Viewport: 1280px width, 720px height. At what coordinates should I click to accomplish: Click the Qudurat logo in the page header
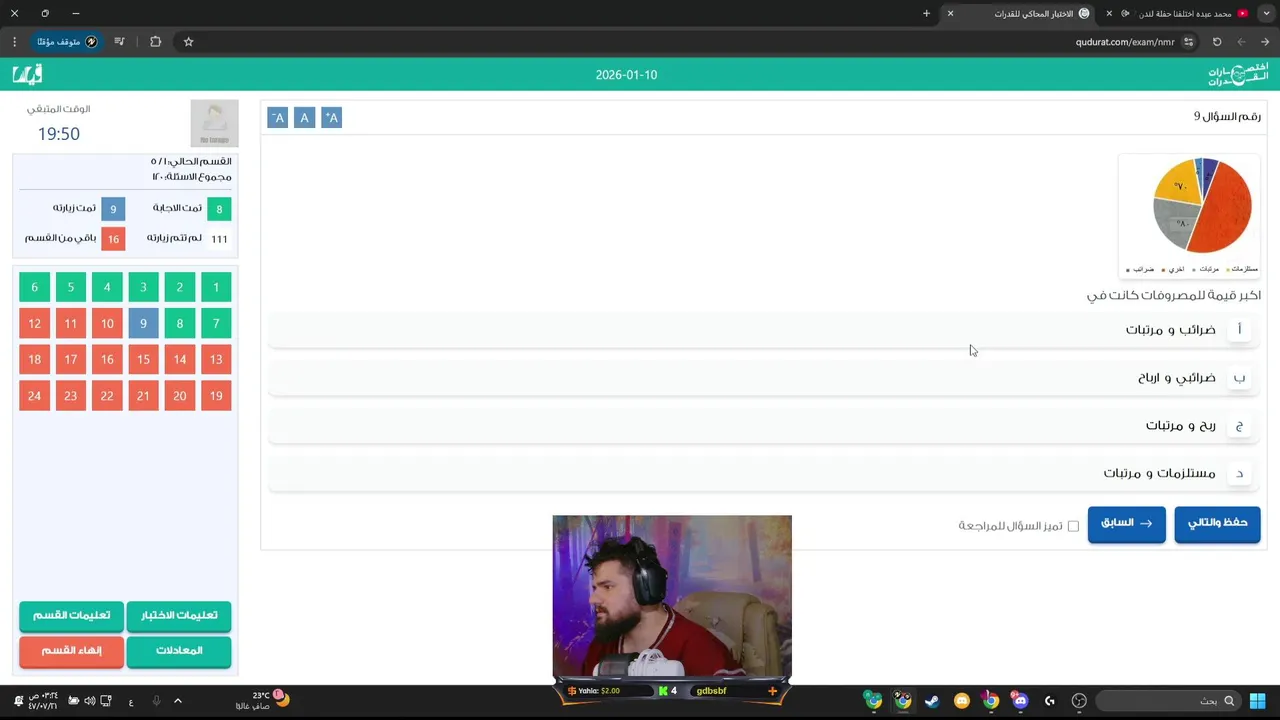coord(1237,75)
